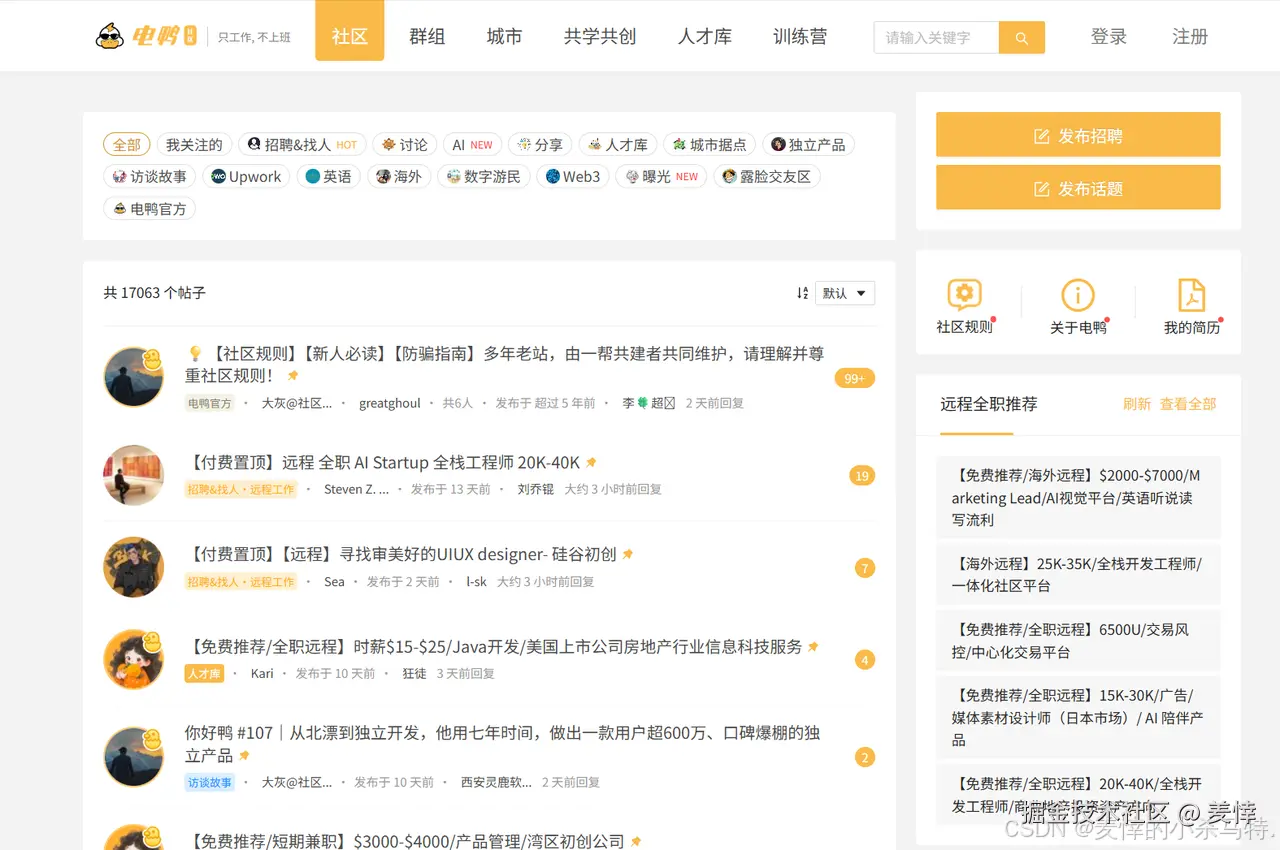1280x850 pixels.
Task: Enable the 英语 category filter
Action: tap(328, 176)
